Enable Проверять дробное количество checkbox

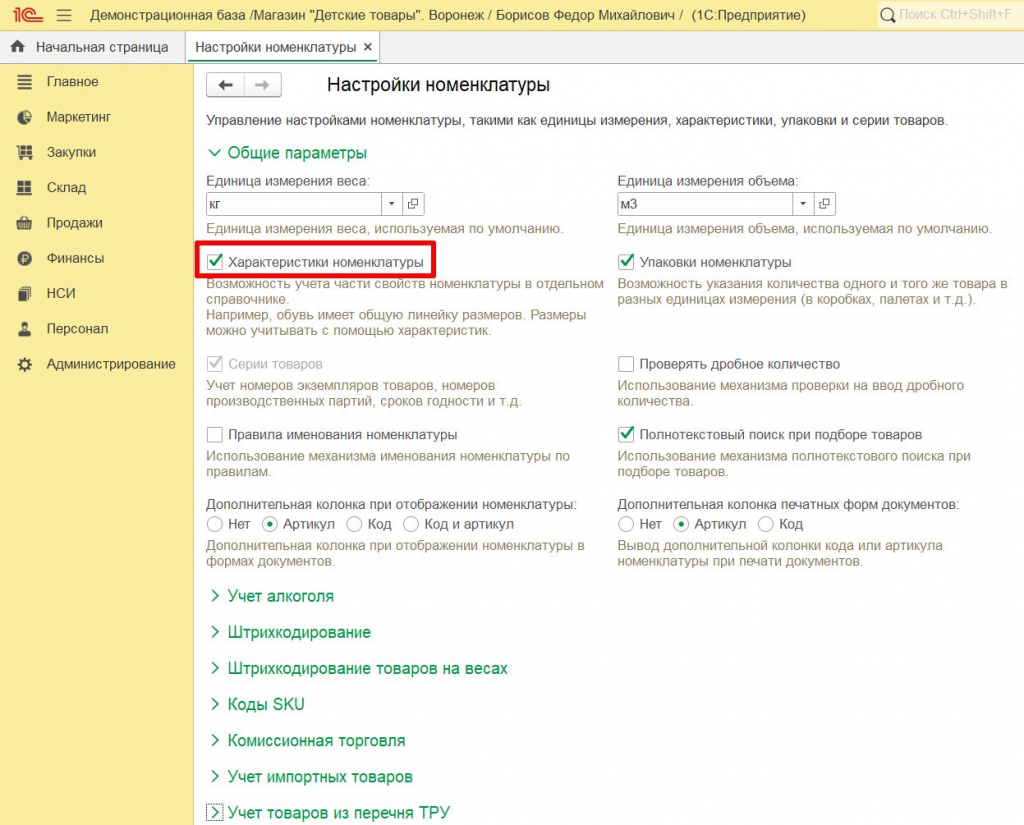(x=626, y=364)
